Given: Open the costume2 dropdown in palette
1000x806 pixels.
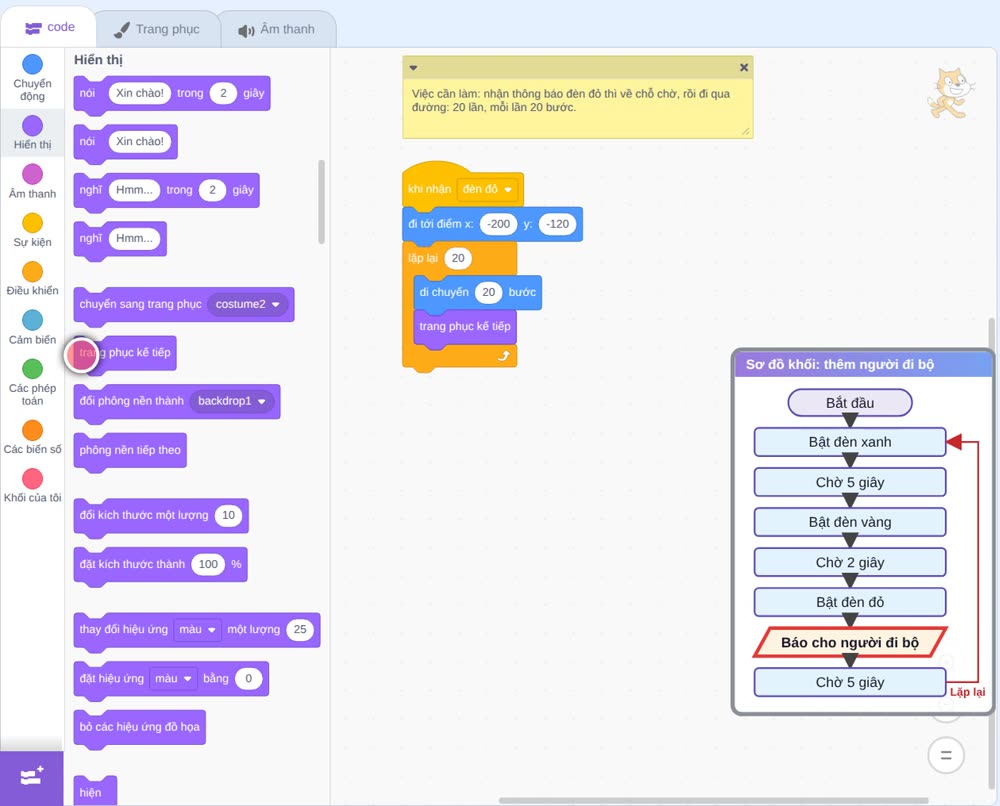Looking at the screenshot, I should tap(247, 304).
